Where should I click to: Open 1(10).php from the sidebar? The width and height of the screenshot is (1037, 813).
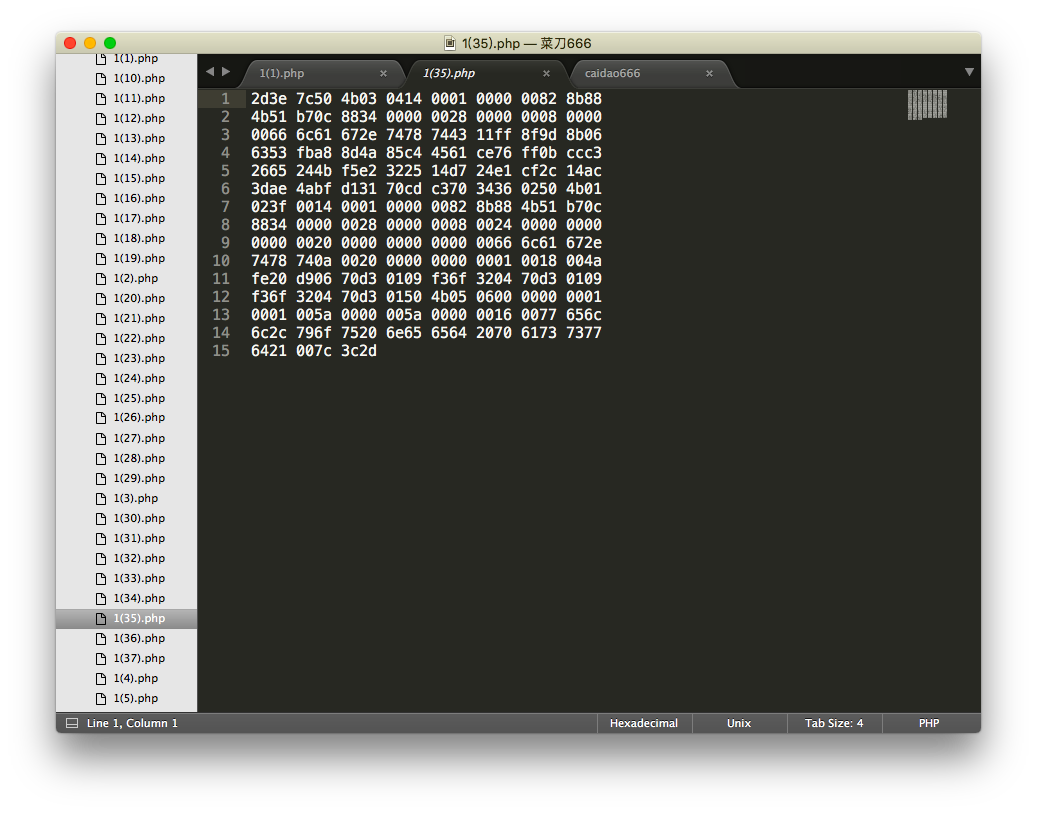click(x=139, y=79)
